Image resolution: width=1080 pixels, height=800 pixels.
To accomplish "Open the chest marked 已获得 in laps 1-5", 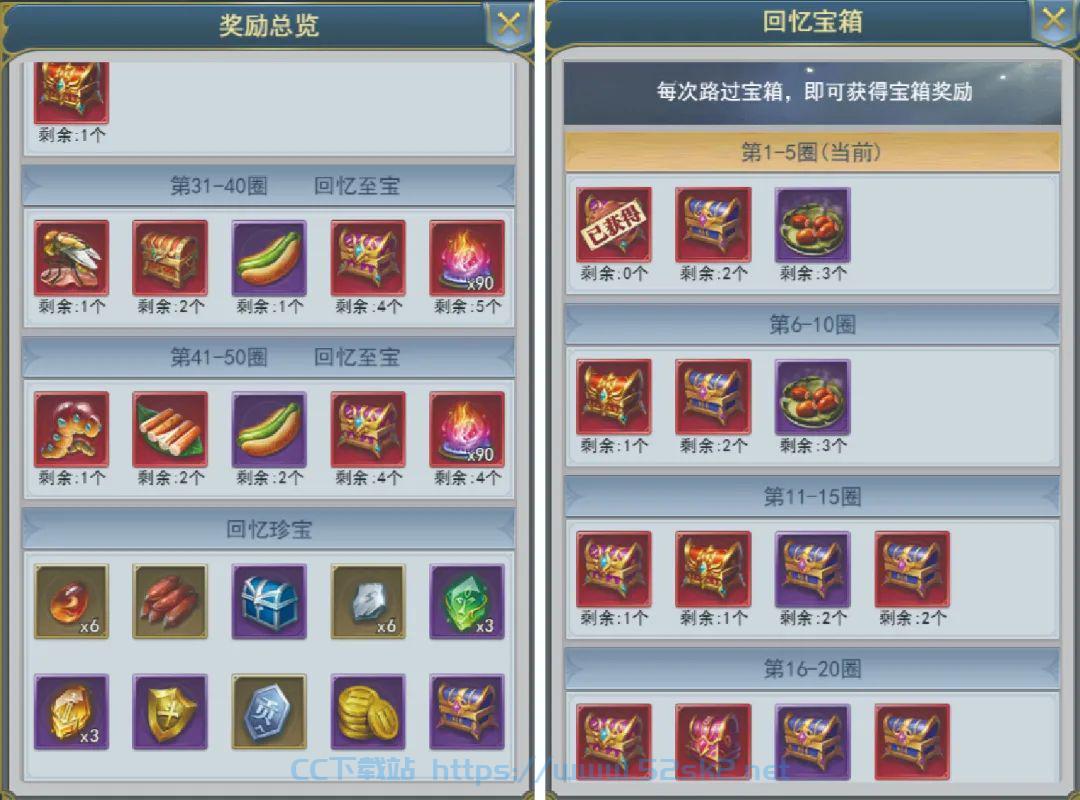I will (614, 225).
